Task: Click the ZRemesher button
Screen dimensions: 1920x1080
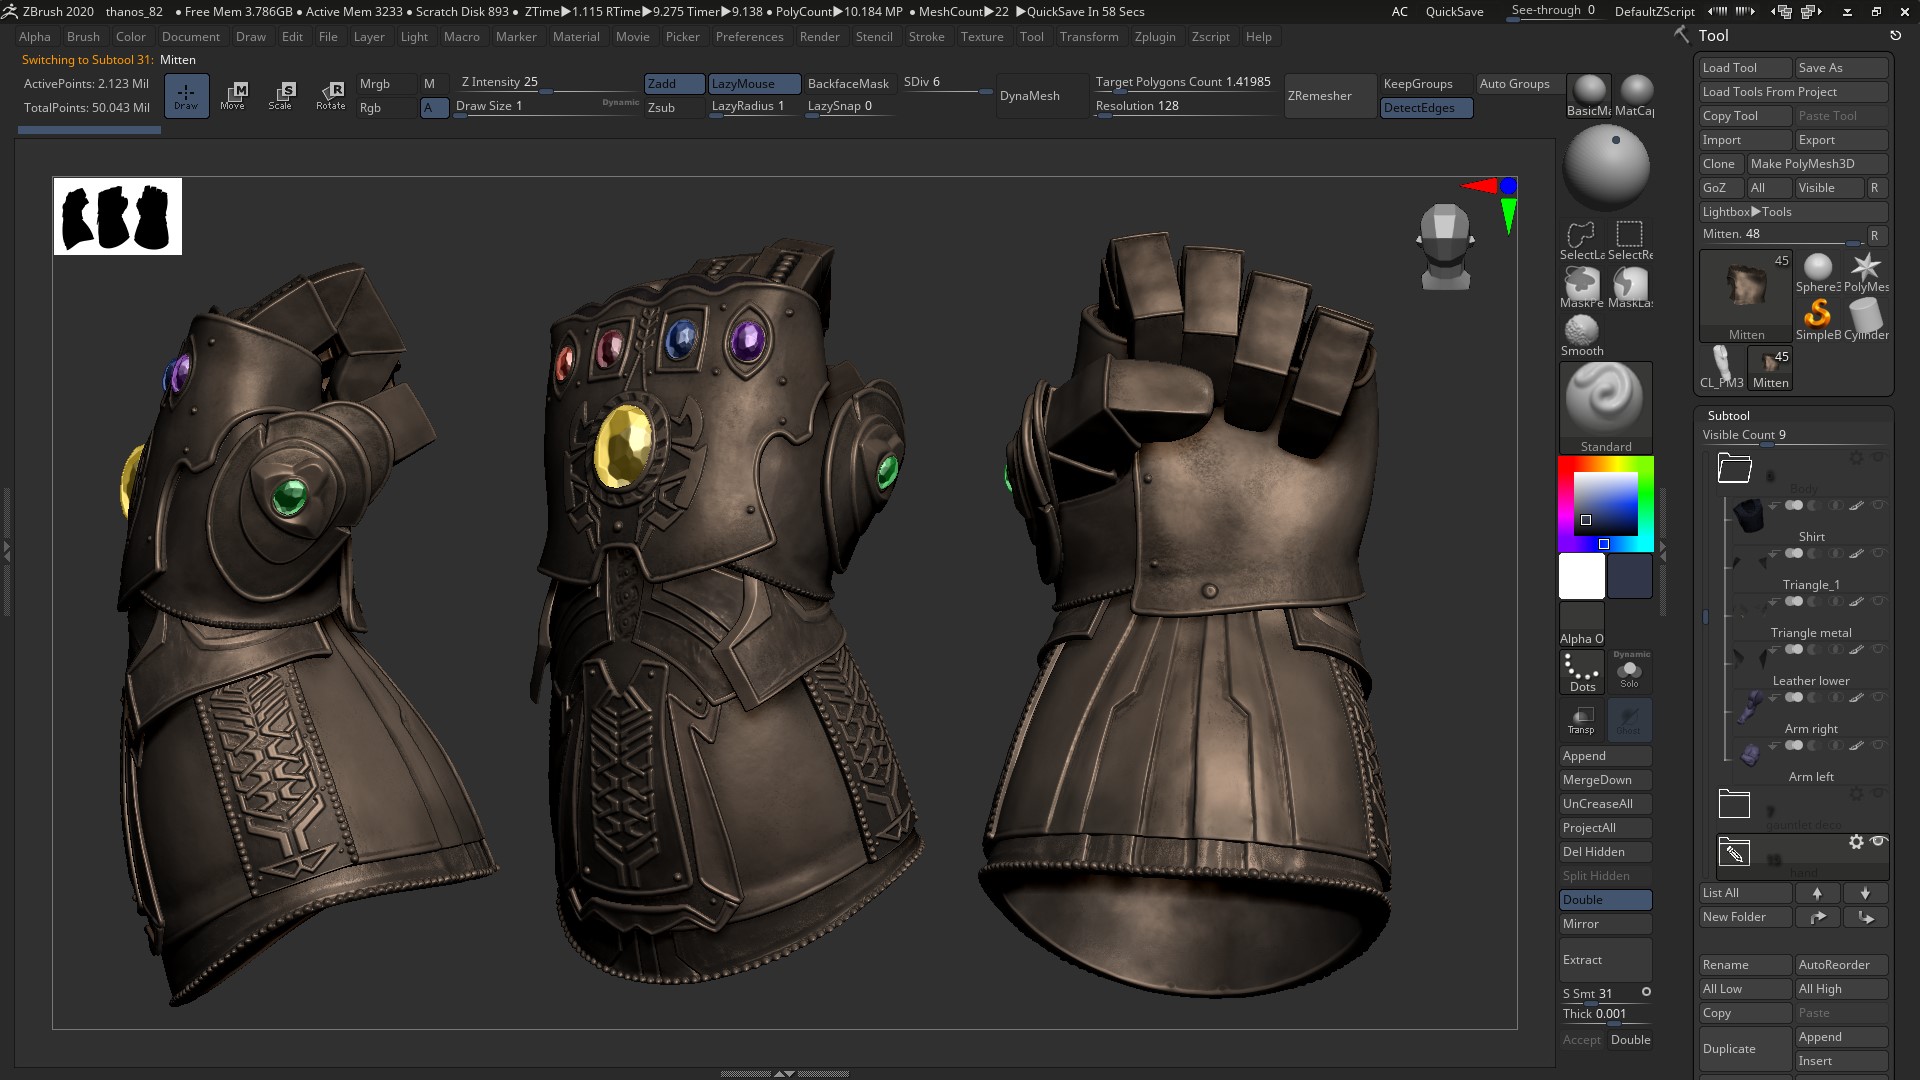Action: coord(1330,96)
